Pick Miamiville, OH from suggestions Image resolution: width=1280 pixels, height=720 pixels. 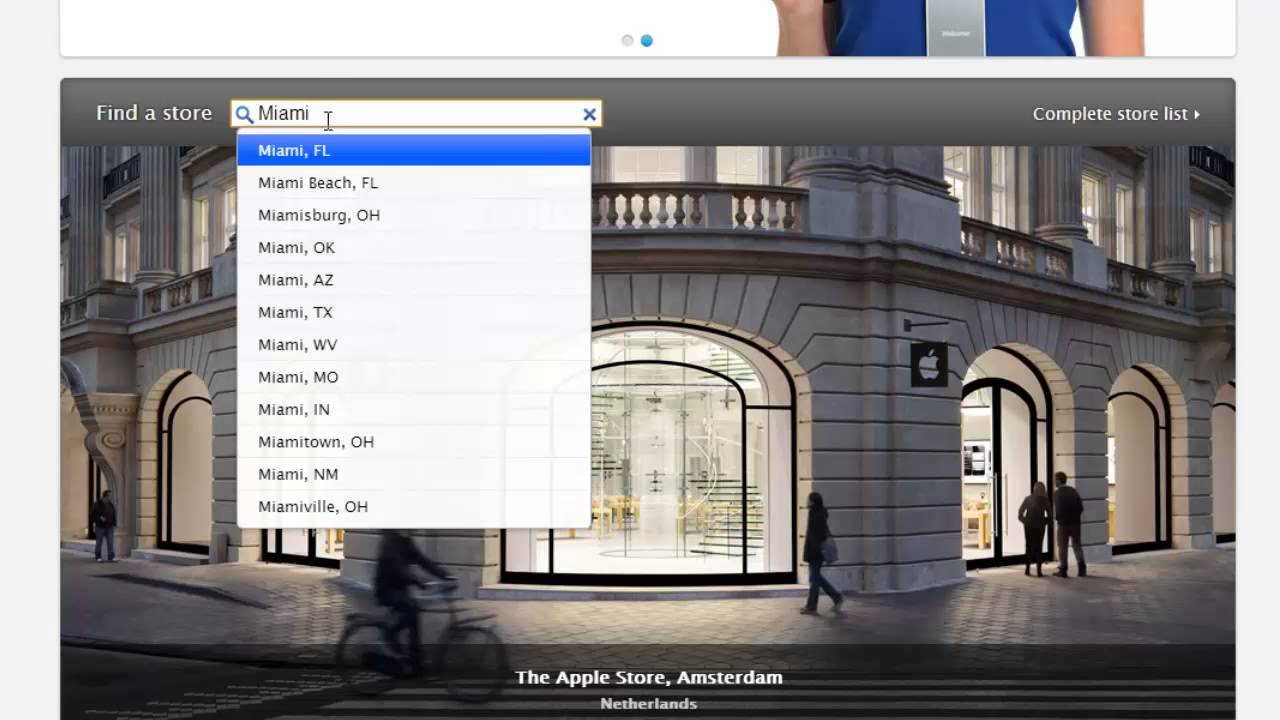pos(414,506)
